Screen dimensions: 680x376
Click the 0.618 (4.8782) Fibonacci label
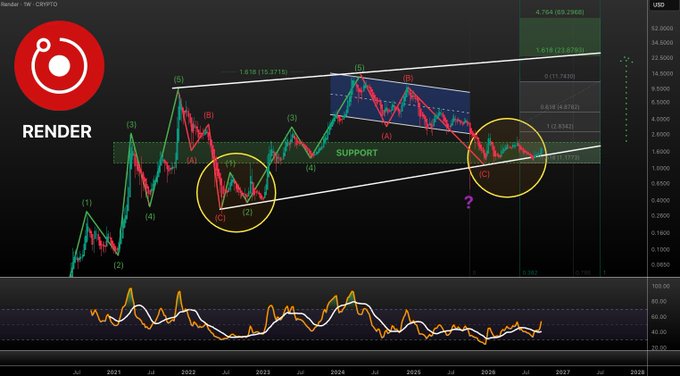[559, 107]
